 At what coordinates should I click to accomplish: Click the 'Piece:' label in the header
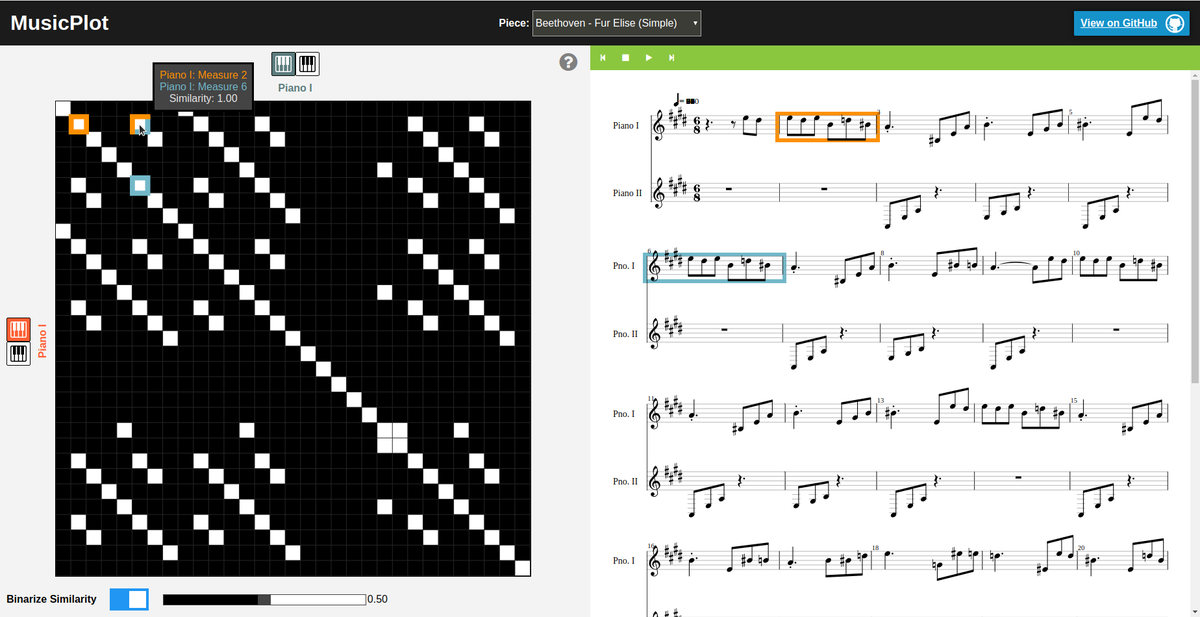coord(513,23)
